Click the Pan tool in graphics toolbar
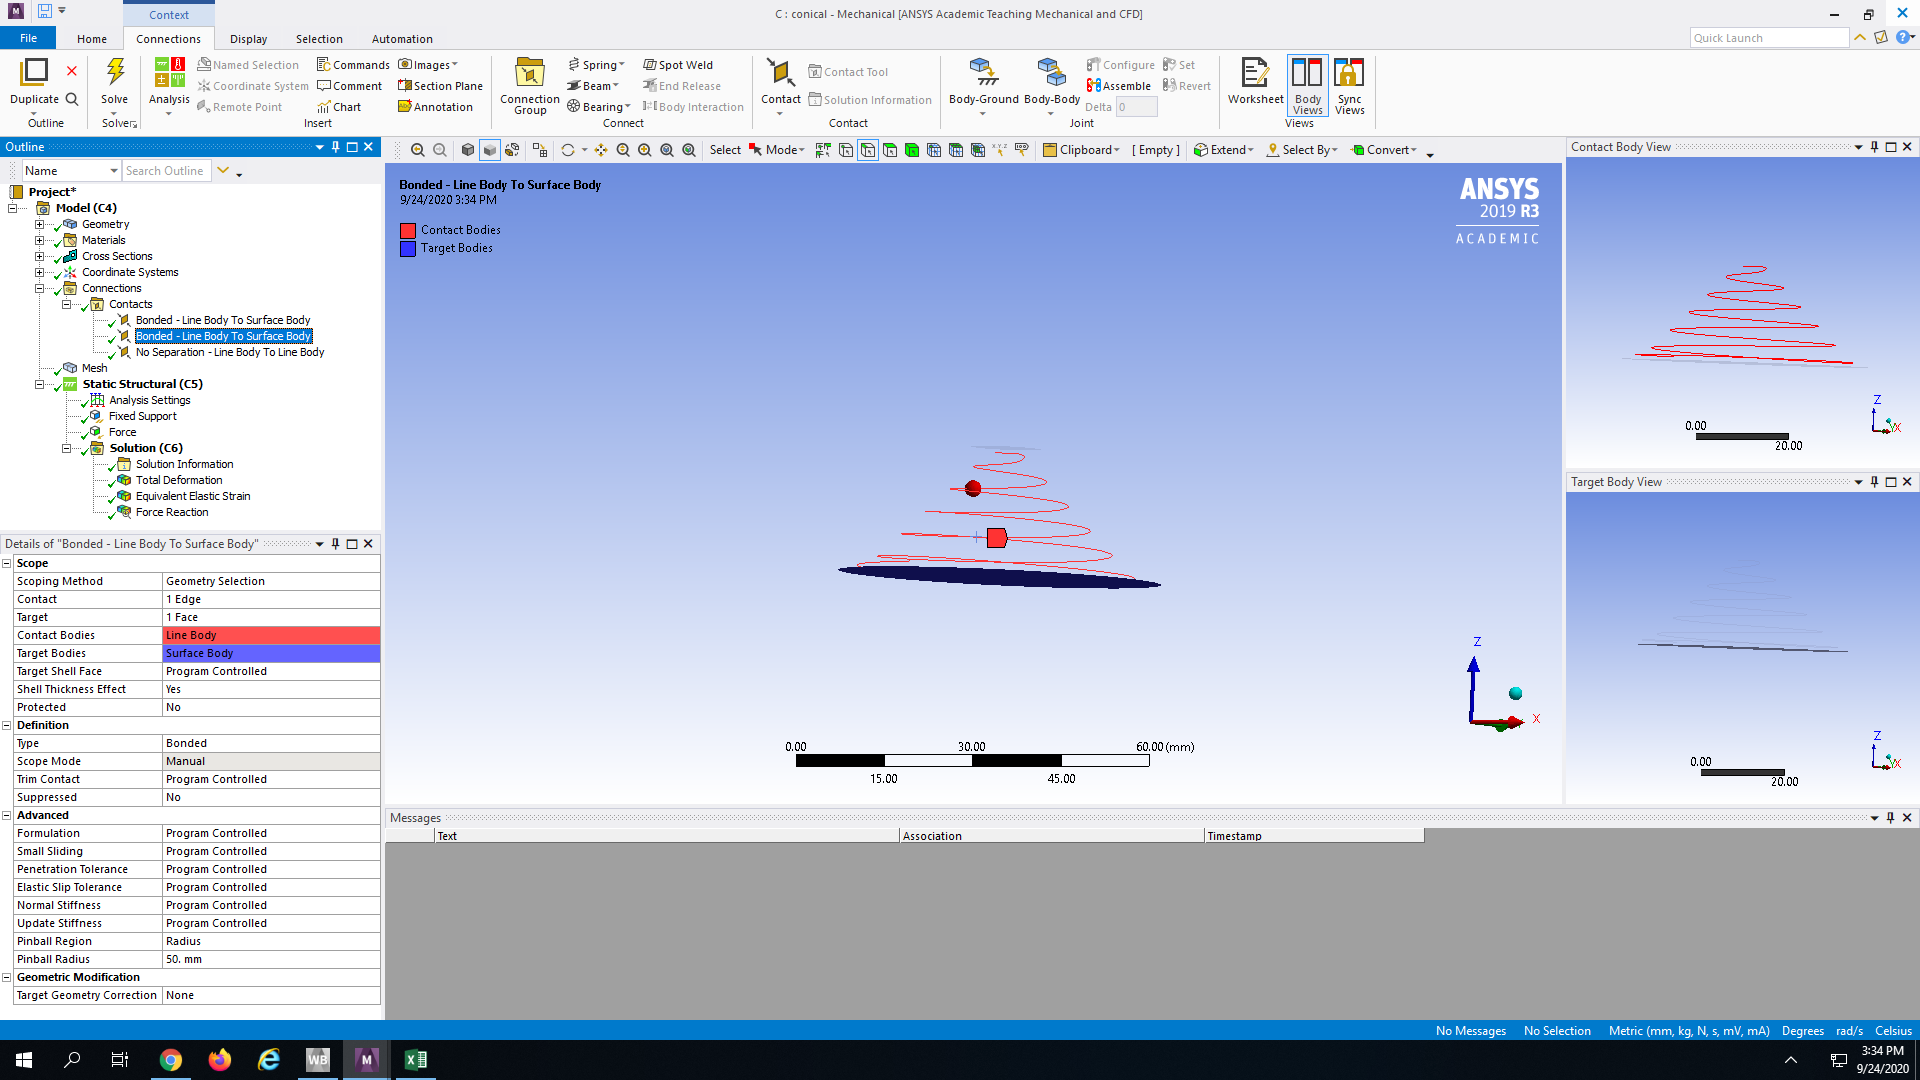 601,150
